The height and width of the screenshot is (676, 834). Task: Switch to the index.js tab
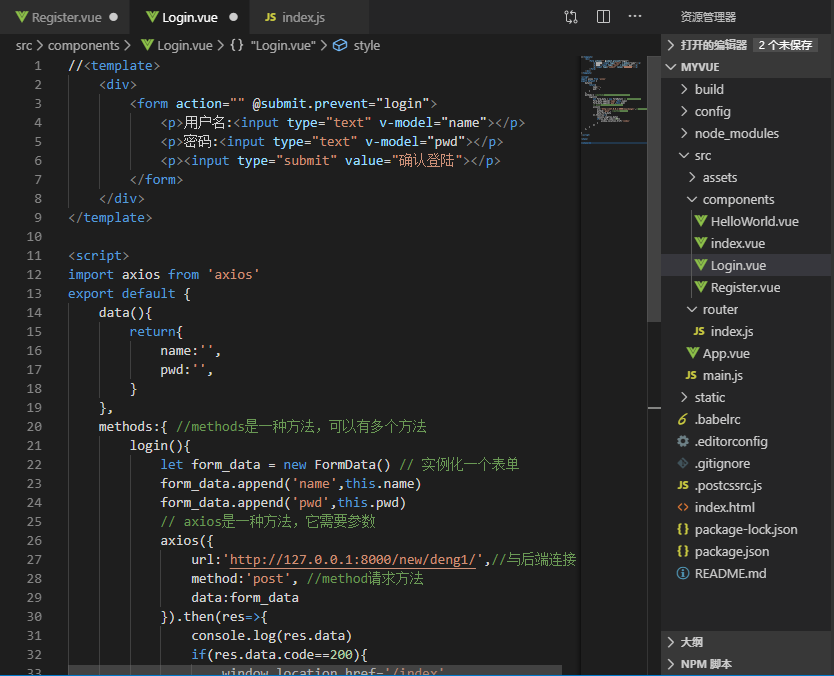point(302,18)
